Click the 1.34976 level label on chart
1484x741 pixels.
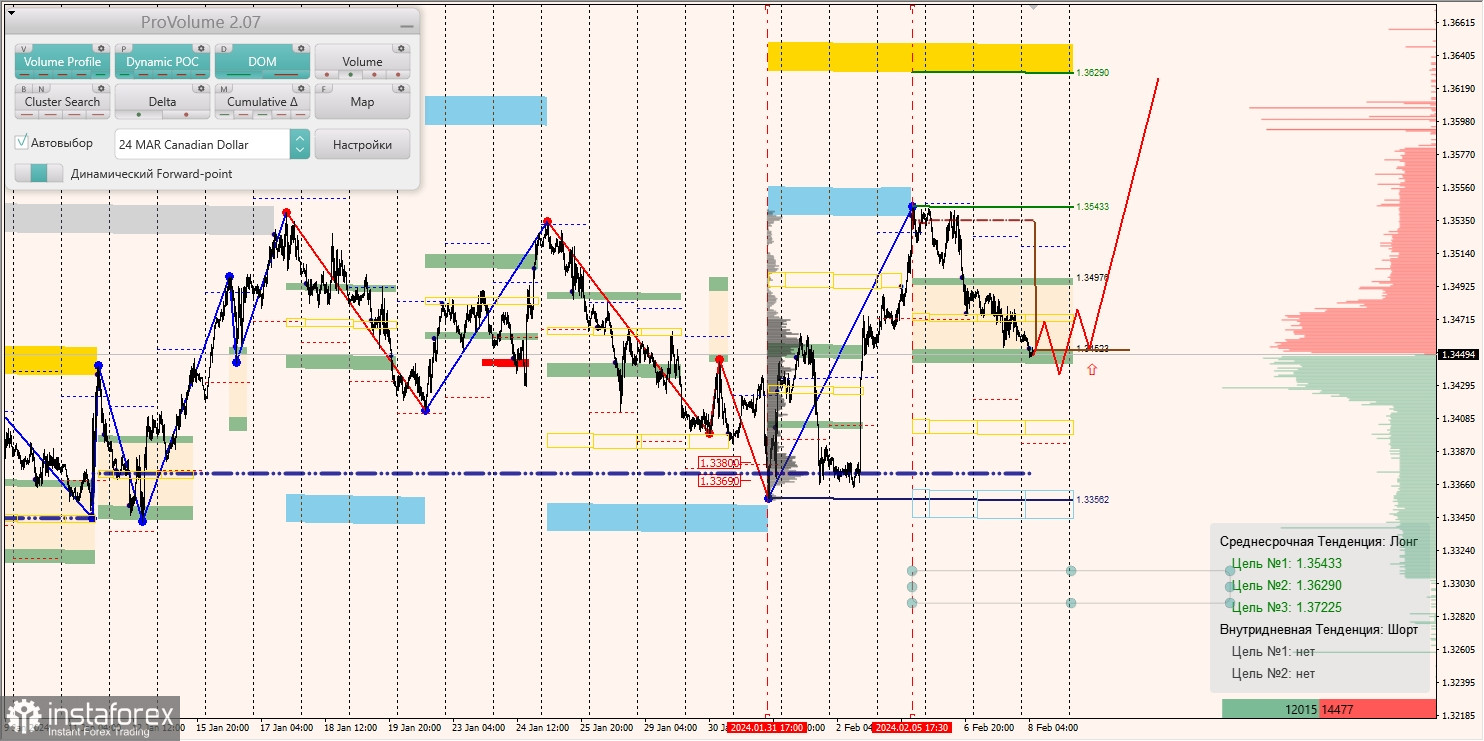pyautogui.click(x=1093, y=278)
